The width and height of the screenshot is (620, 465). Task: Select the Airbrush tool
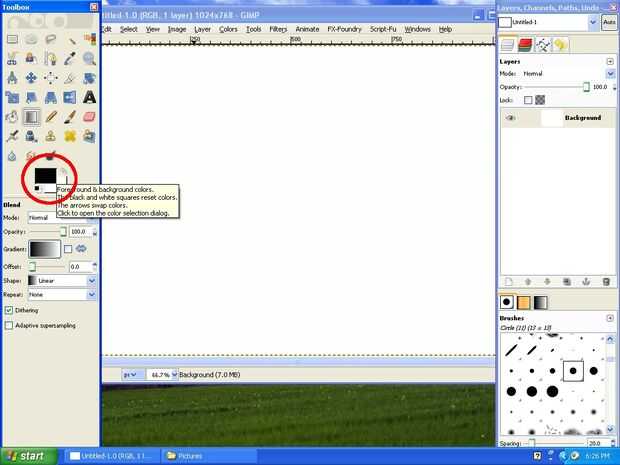click(12, 136)
